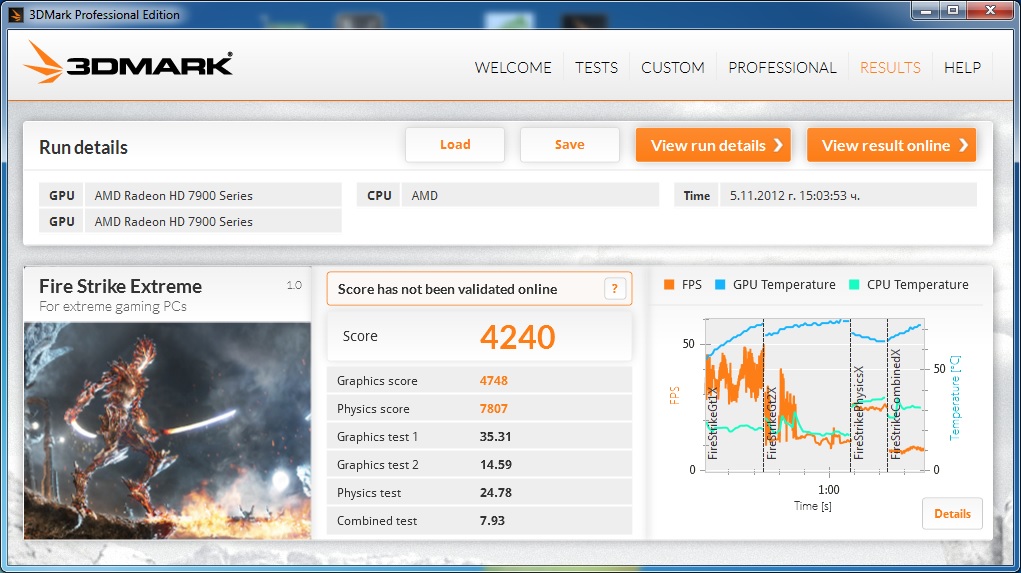Viewport: 1021px width, 573px height.
Task: Click the Physics test value 24.78
Action: click(x=496, y=493)
